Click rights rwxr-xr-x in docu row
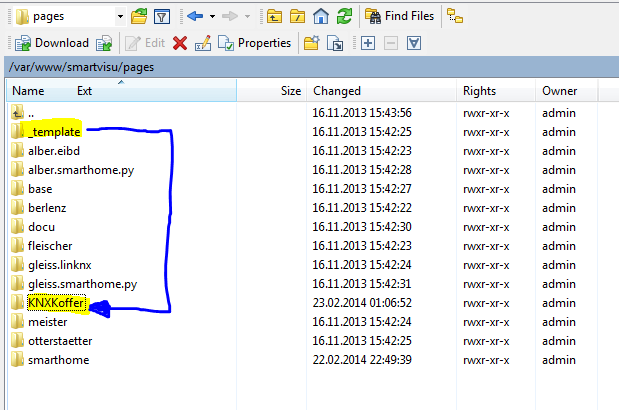 (486, 227)
